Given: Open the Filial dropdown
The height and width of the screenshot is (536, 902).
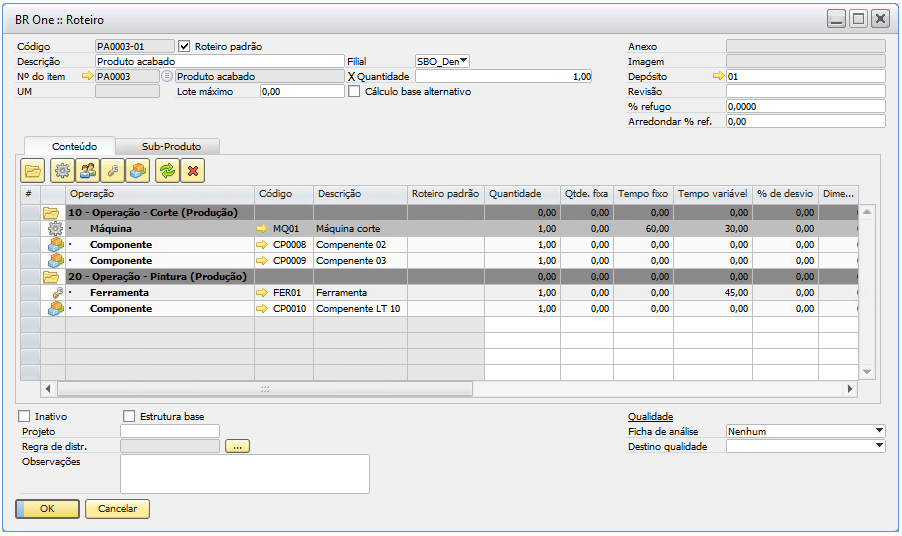Looking at the screenshot, I should (464, 61).
